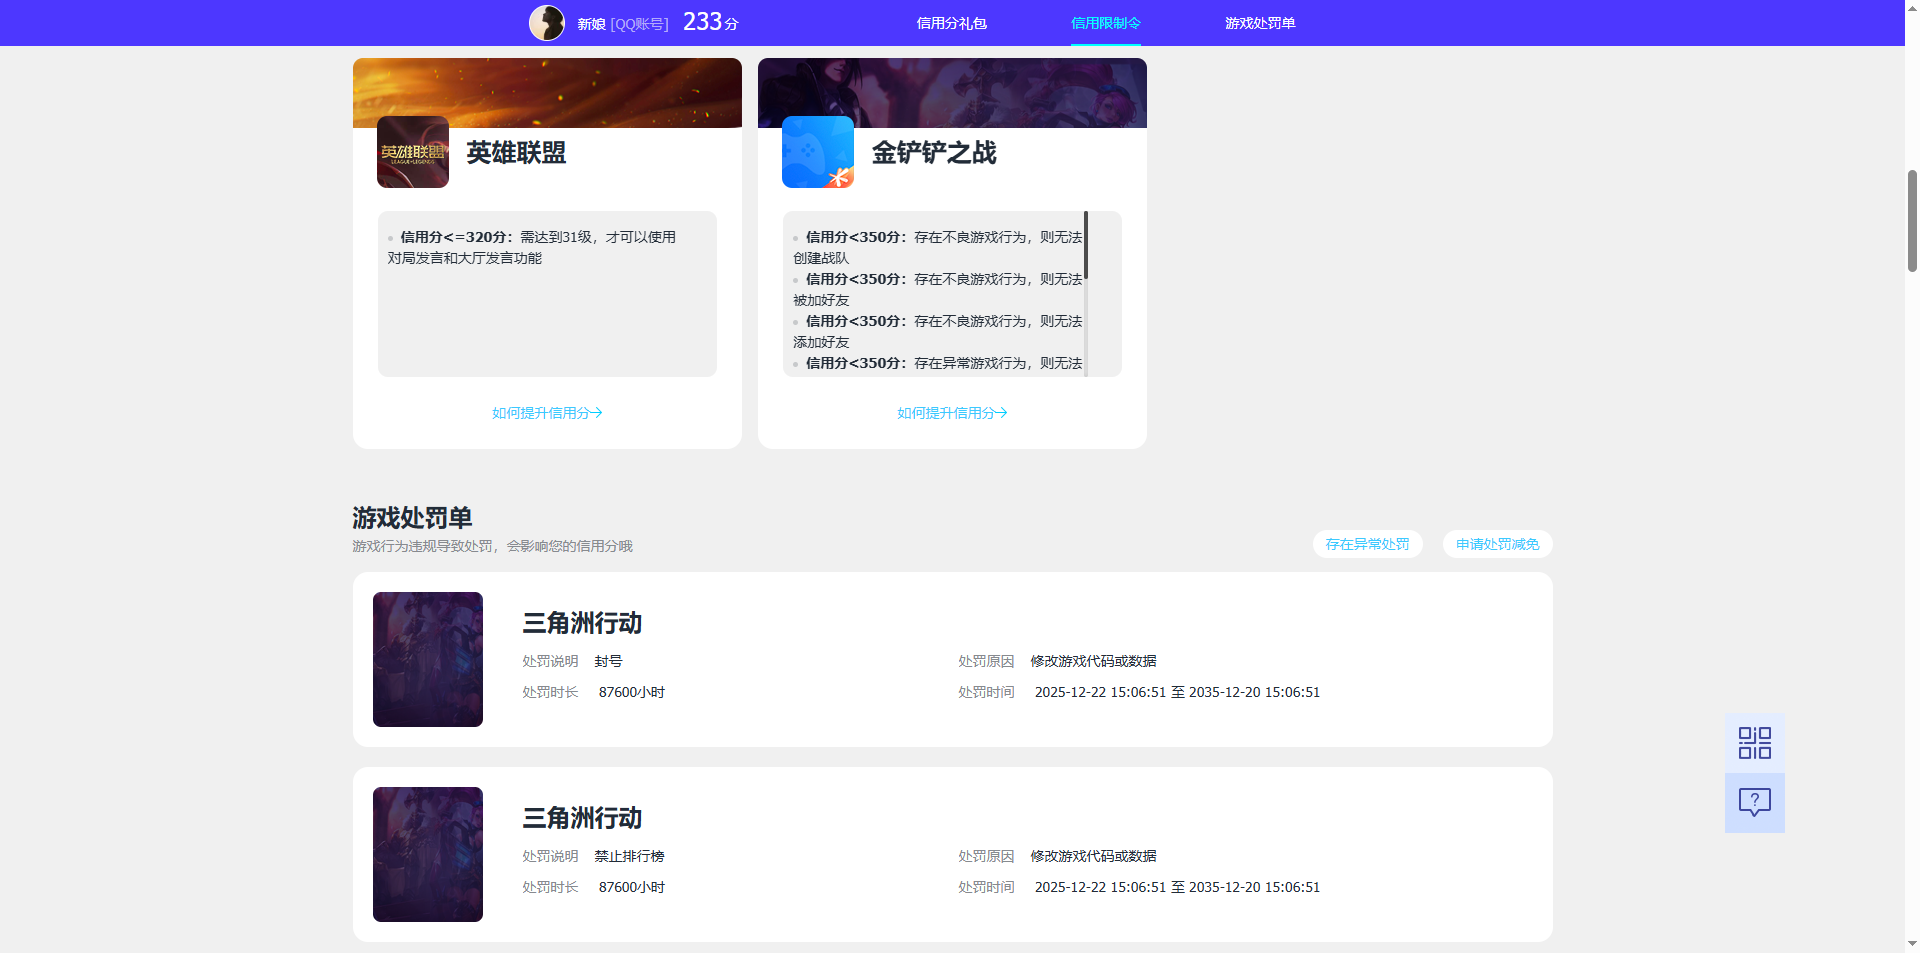Open the QR code floating icon
Viewport: 1920px width, 953px height.
[x=1755, y=743]
